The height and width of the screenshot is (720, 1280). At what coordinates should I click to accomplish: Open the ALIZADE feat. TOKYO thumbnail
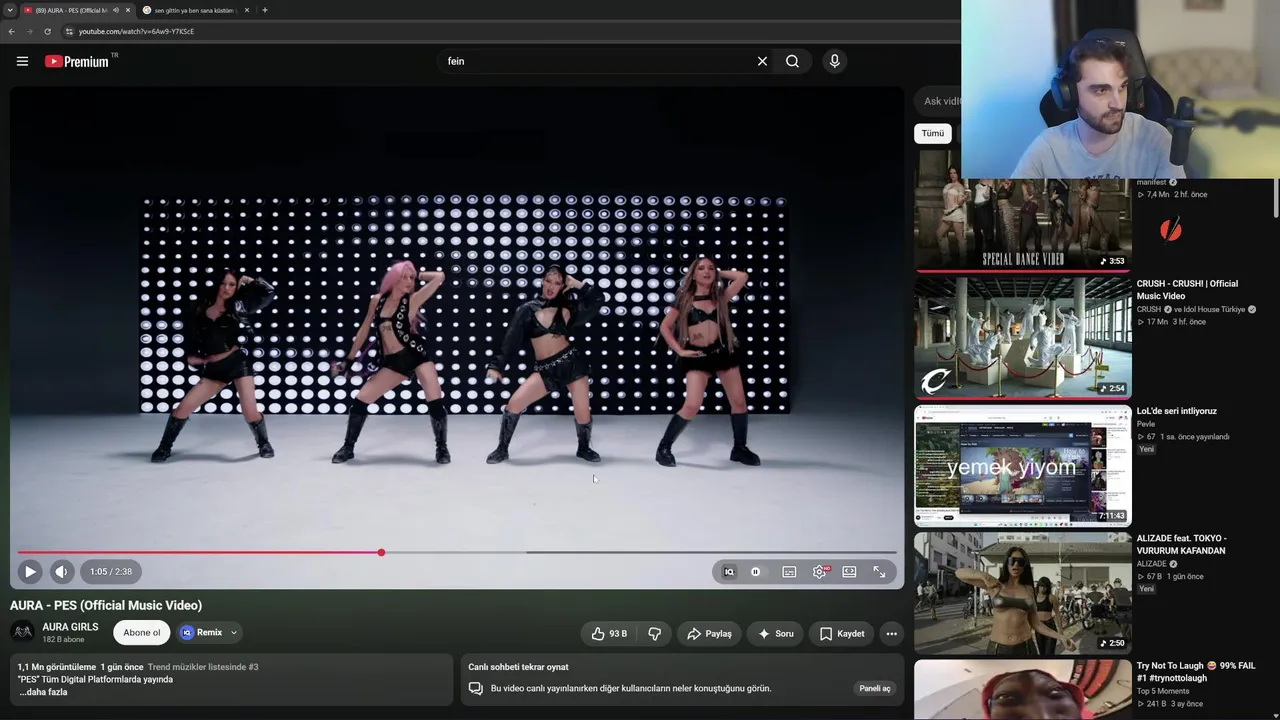1023,592
